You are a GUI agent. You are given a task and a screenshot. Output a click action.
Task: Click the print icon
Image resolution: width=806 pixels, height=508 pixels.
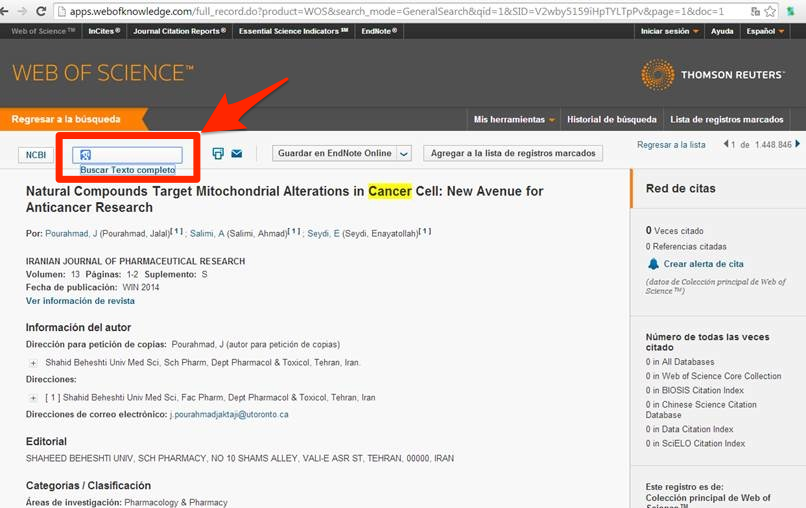218,153
